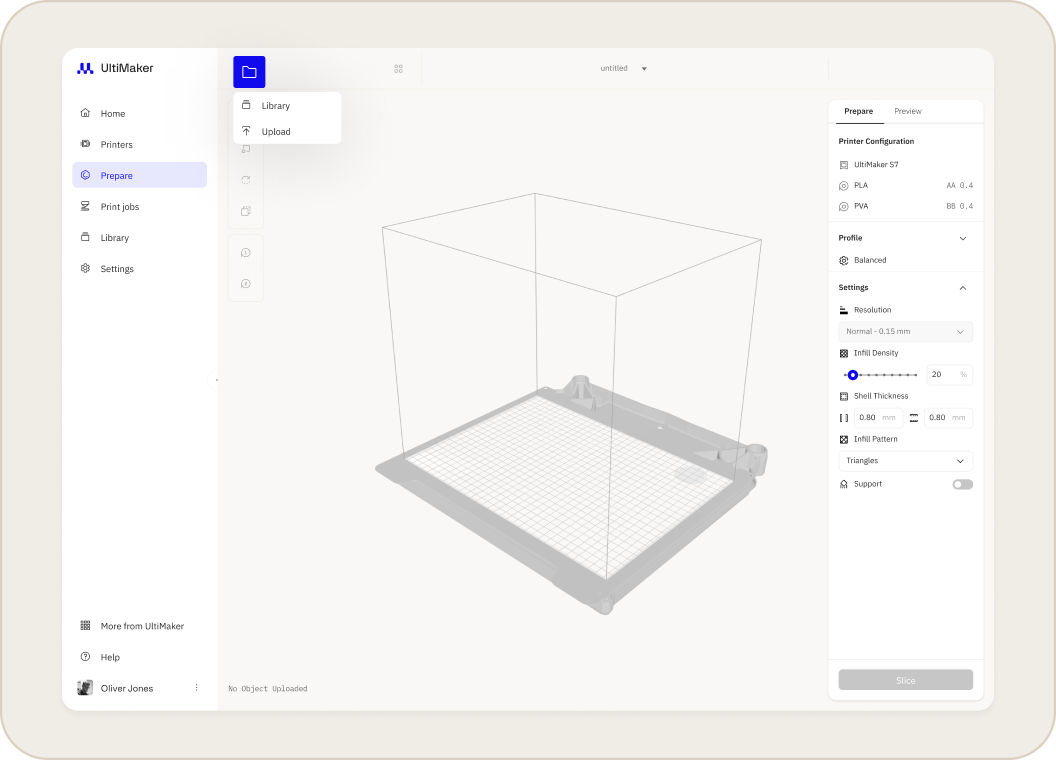Expand the Profile section chevron
The image size is (1056, 760).
click(963, 239)
